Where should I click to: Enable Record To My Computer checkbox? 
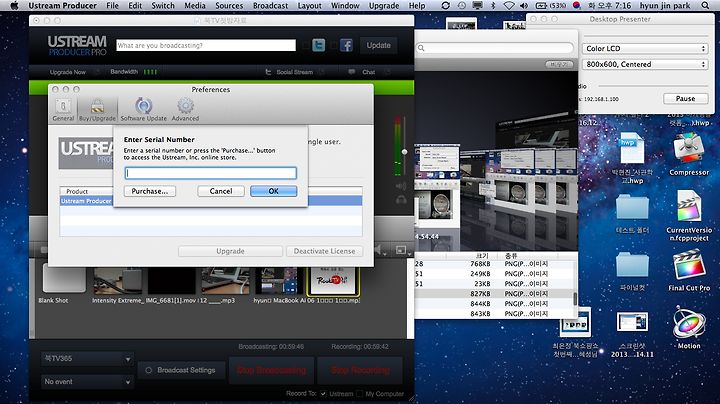tap(360, 393)
